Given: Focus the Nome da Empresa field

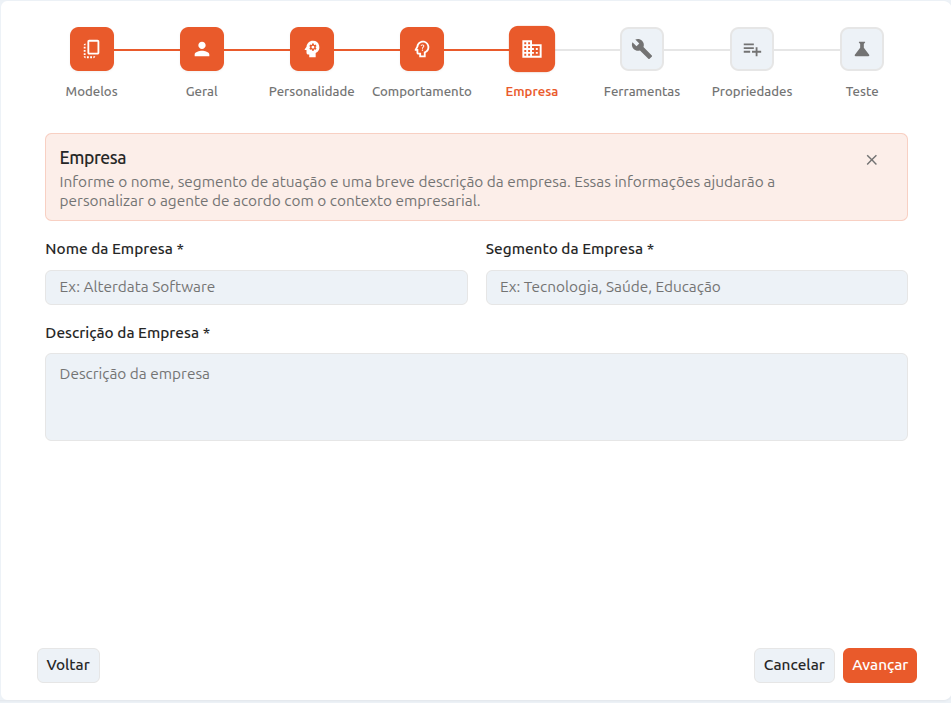Looking at the screenshot, I should coord(257,288).
